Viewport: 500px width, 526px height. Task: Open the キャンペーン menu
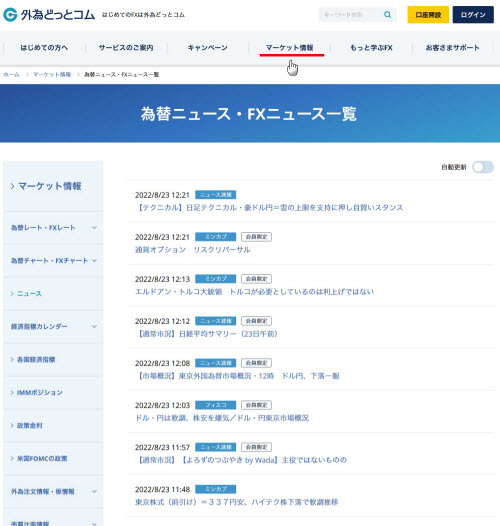click(x=207, y=48)
